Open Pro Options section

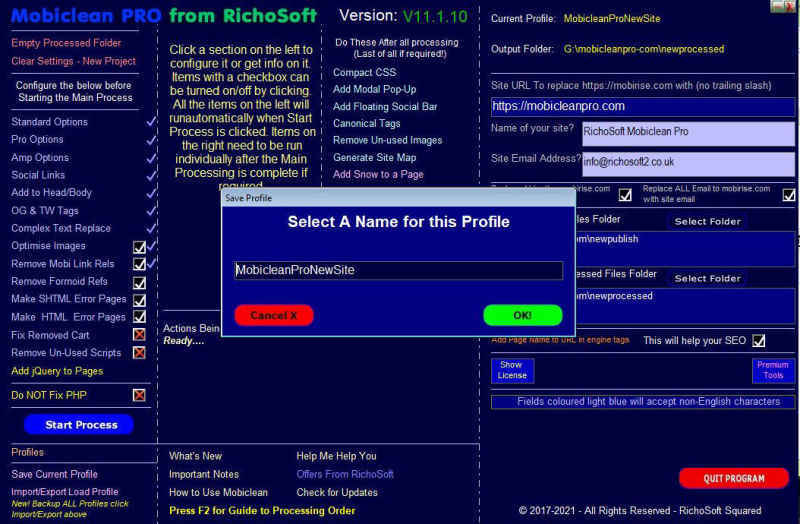[x=37, y=139]
